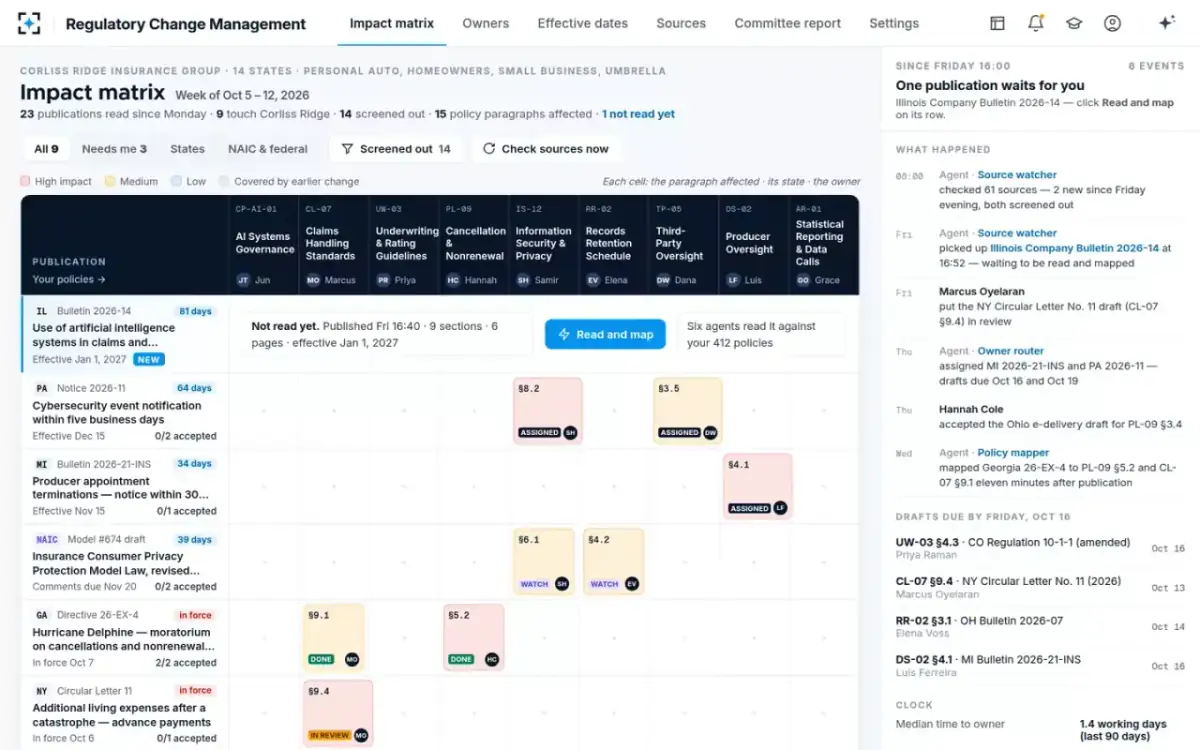Open the Sources tab
1200x750 pixels.
point(681,23)
